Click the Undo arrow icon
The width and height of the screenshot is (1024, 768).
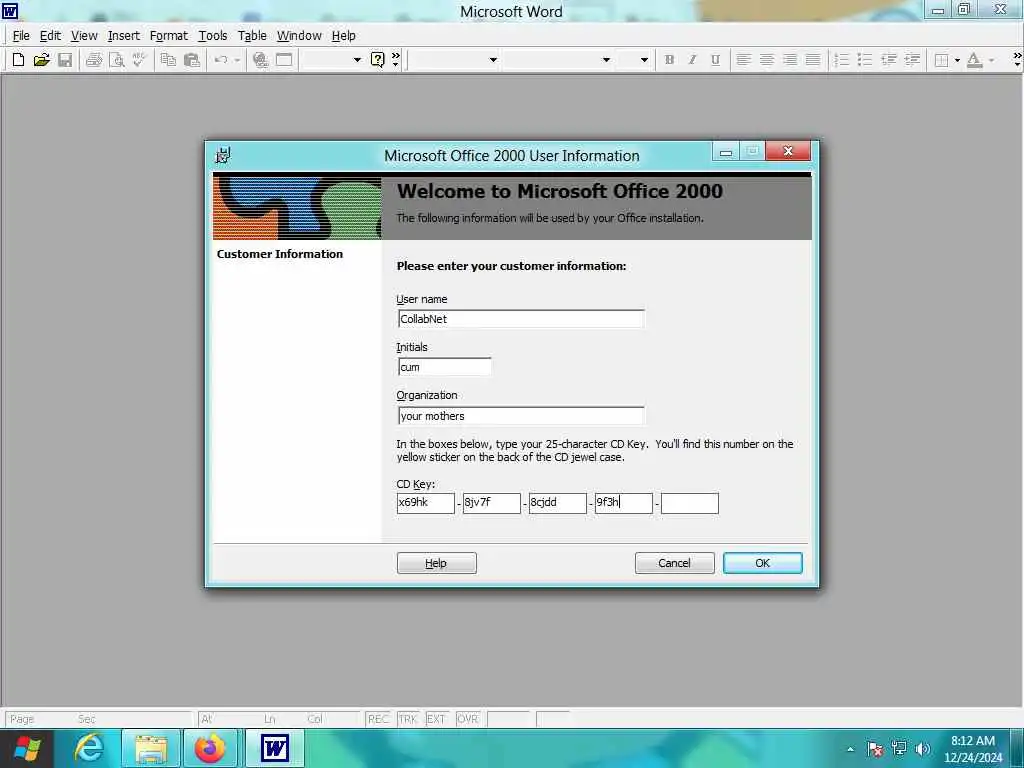pos(221,60)
